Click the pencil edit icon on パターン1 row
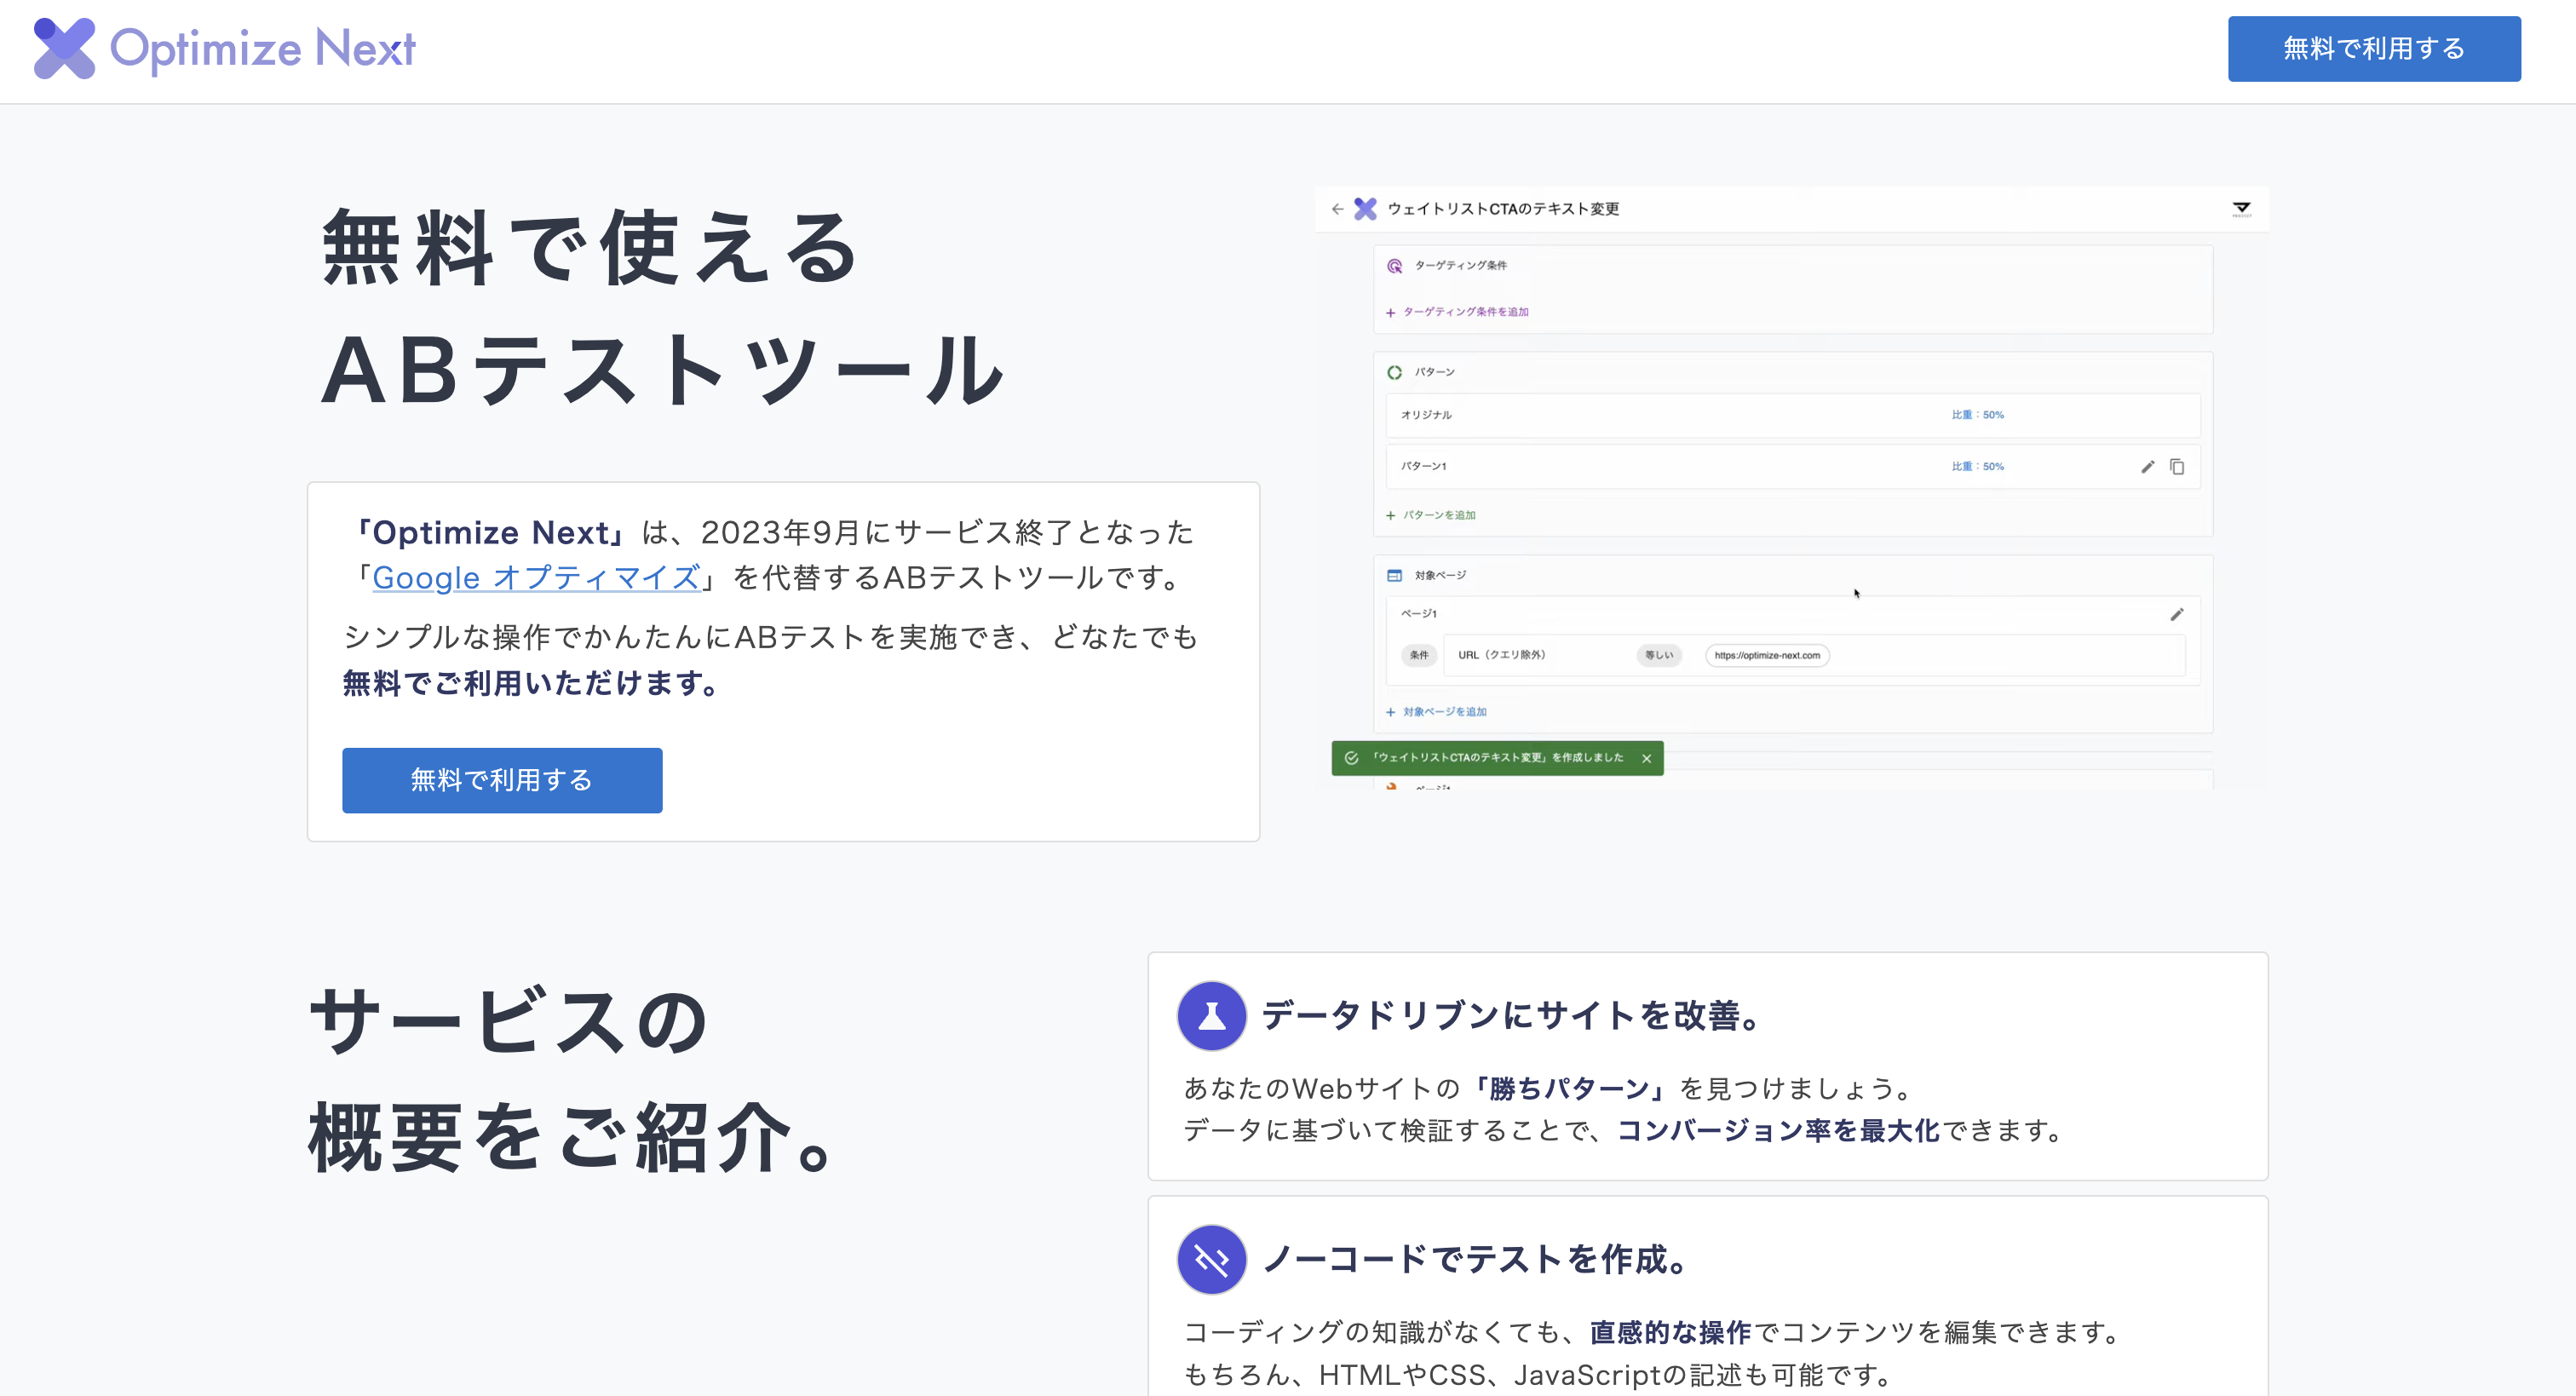 click(x=2147, y=467)
